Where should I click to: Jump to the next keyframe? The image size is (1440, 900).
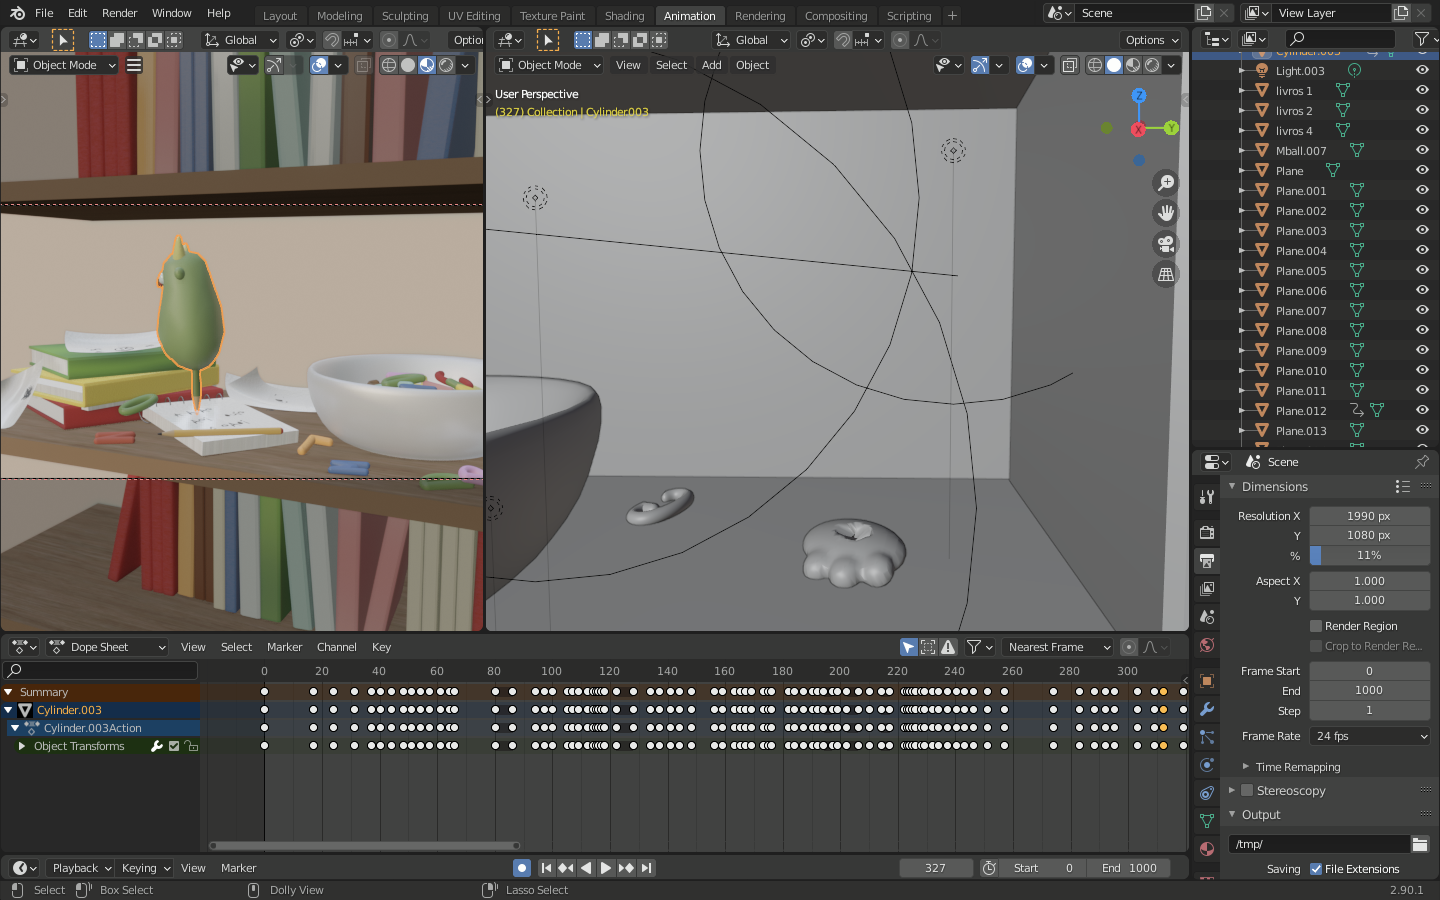point(626,868)
